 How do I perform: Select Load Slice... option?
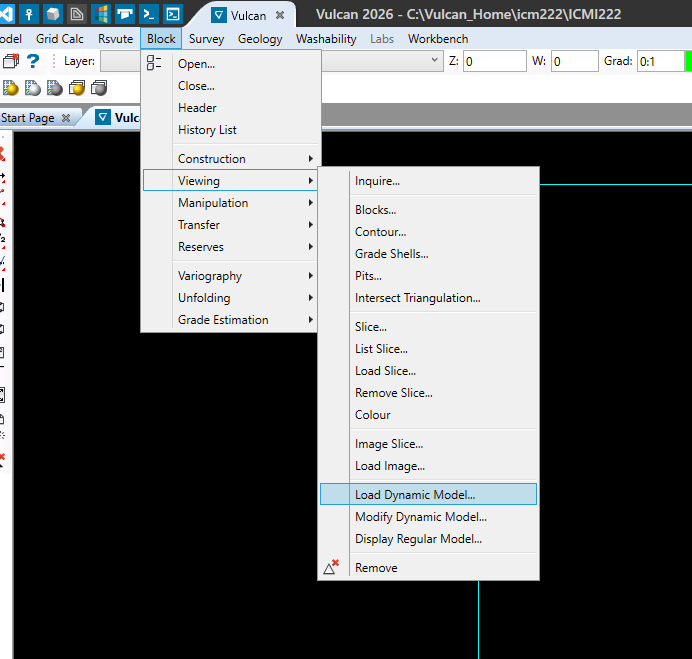tap(428, 371)
